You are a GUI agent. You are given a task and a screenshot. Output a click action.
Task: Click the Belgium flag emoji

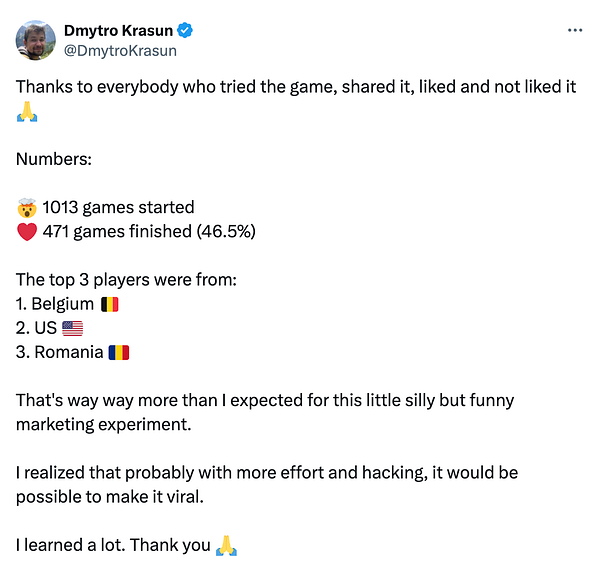point(110,304)
